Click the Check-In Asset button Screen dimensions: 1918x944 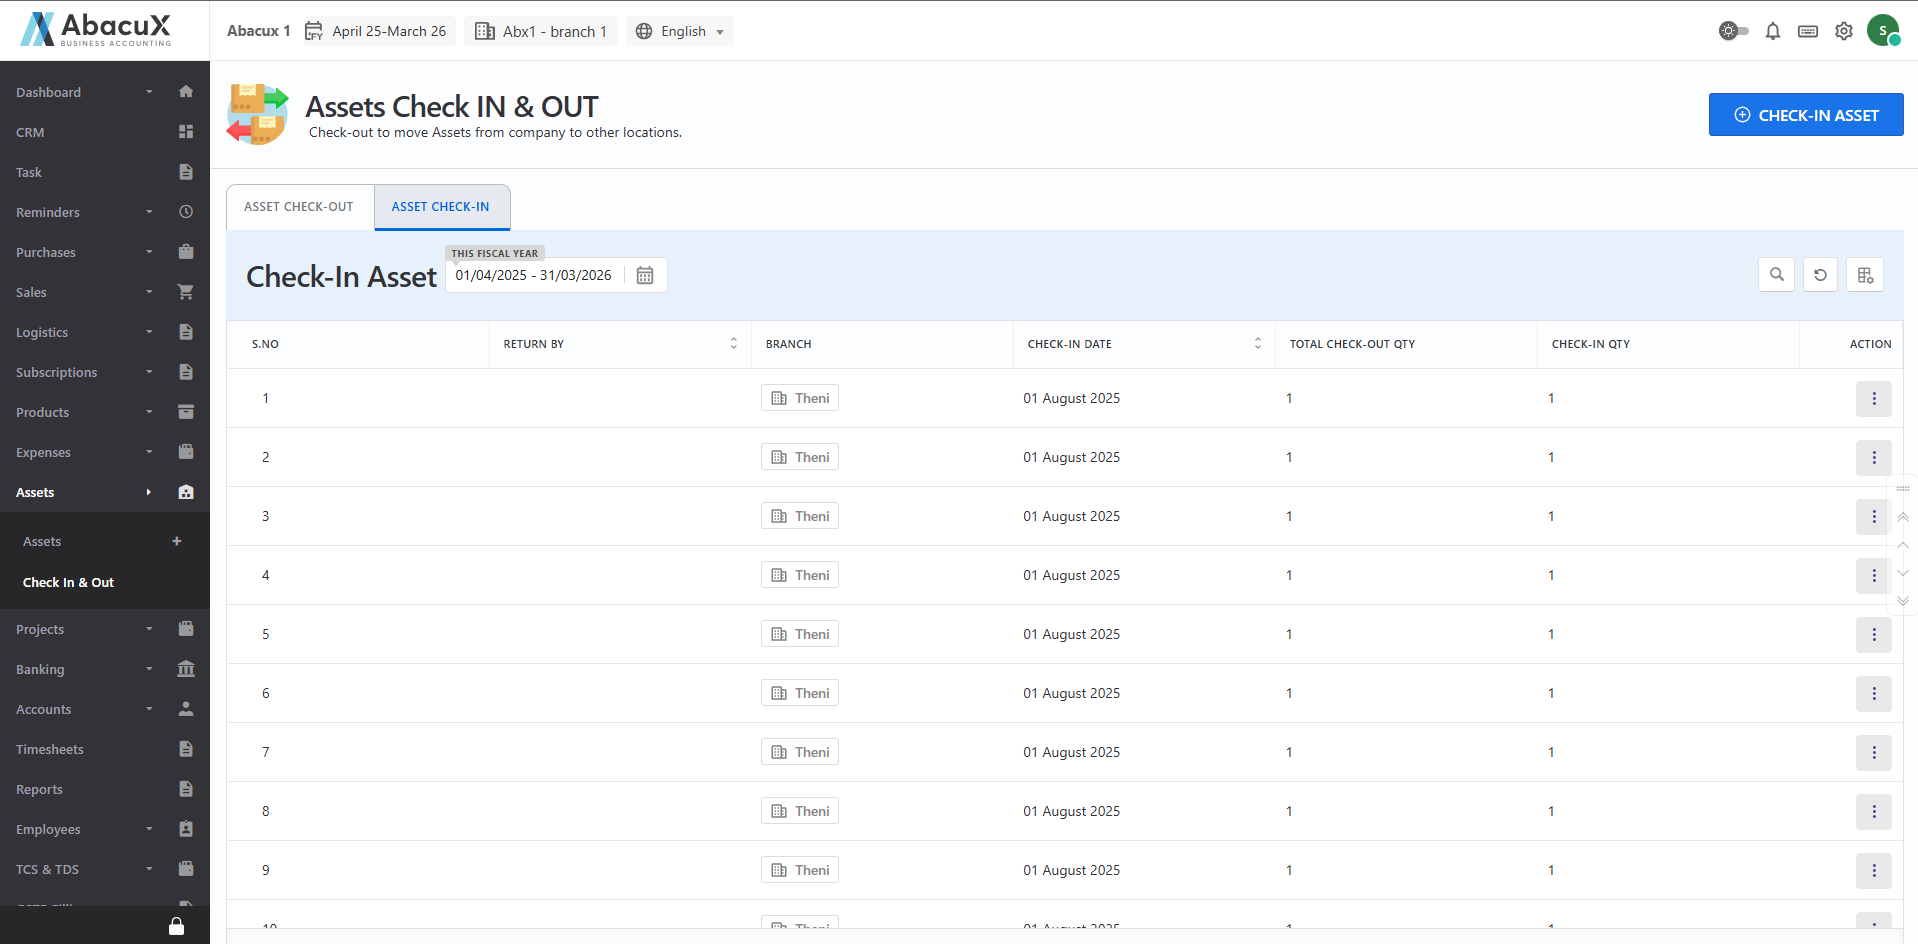click(1805, 115)
